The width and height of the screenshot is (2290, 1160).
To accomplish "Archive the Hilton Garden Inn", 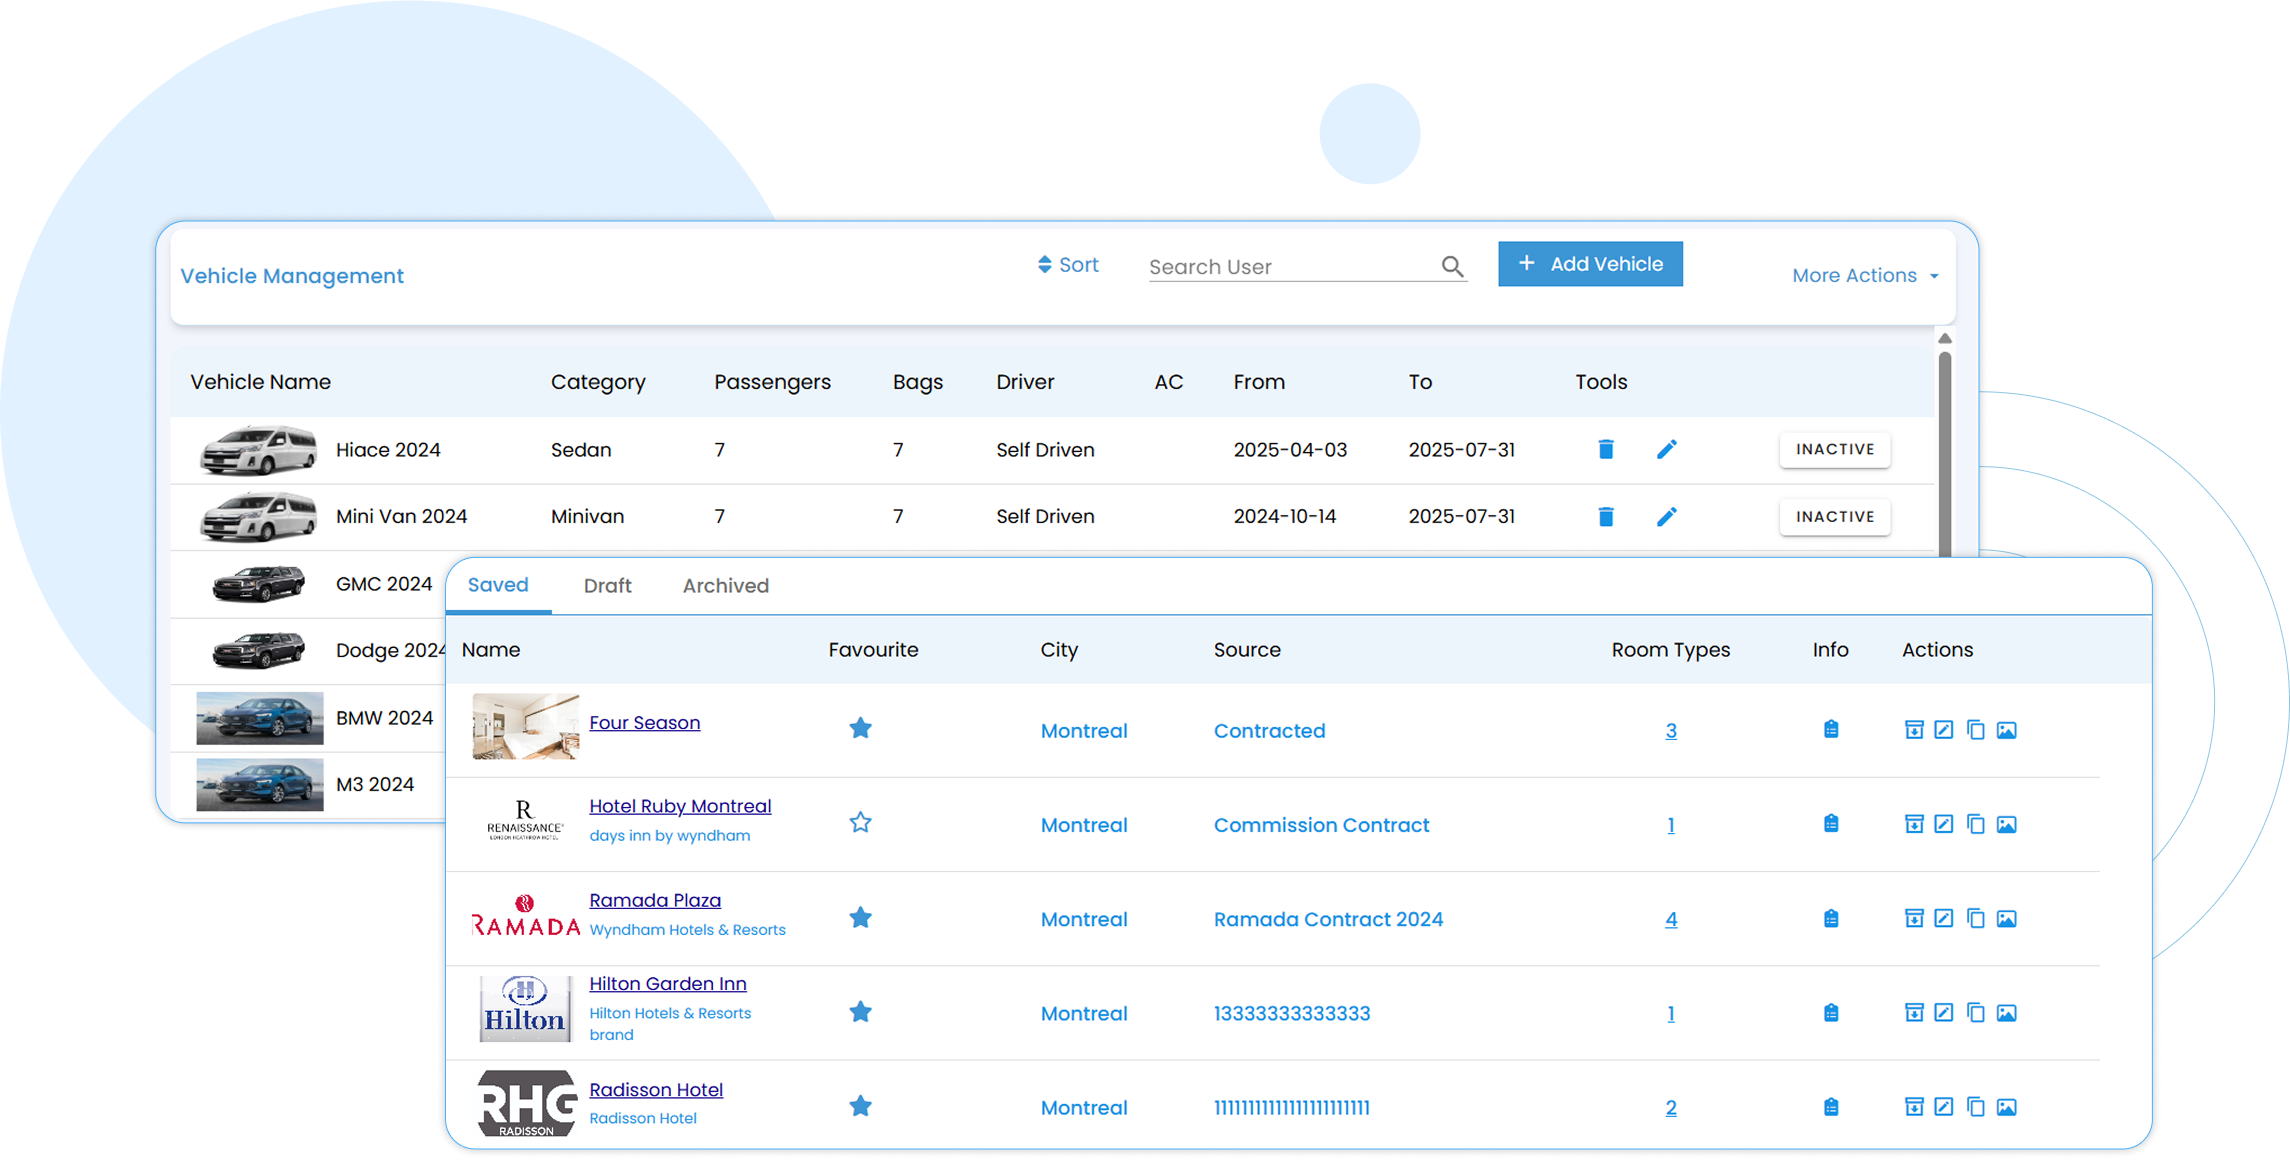I will coord(1914,1012).
